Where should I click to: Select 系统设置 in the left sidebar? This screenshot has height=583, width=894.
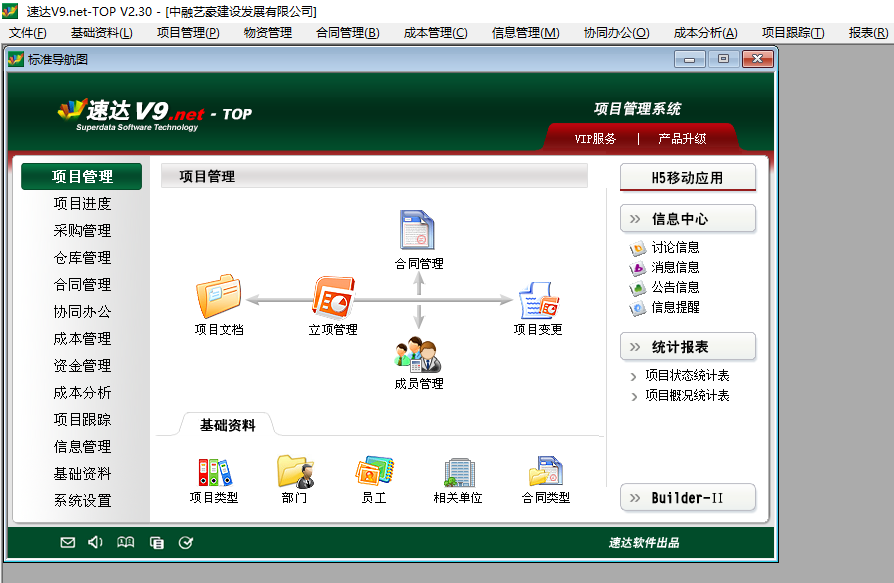tap(82, 501)
